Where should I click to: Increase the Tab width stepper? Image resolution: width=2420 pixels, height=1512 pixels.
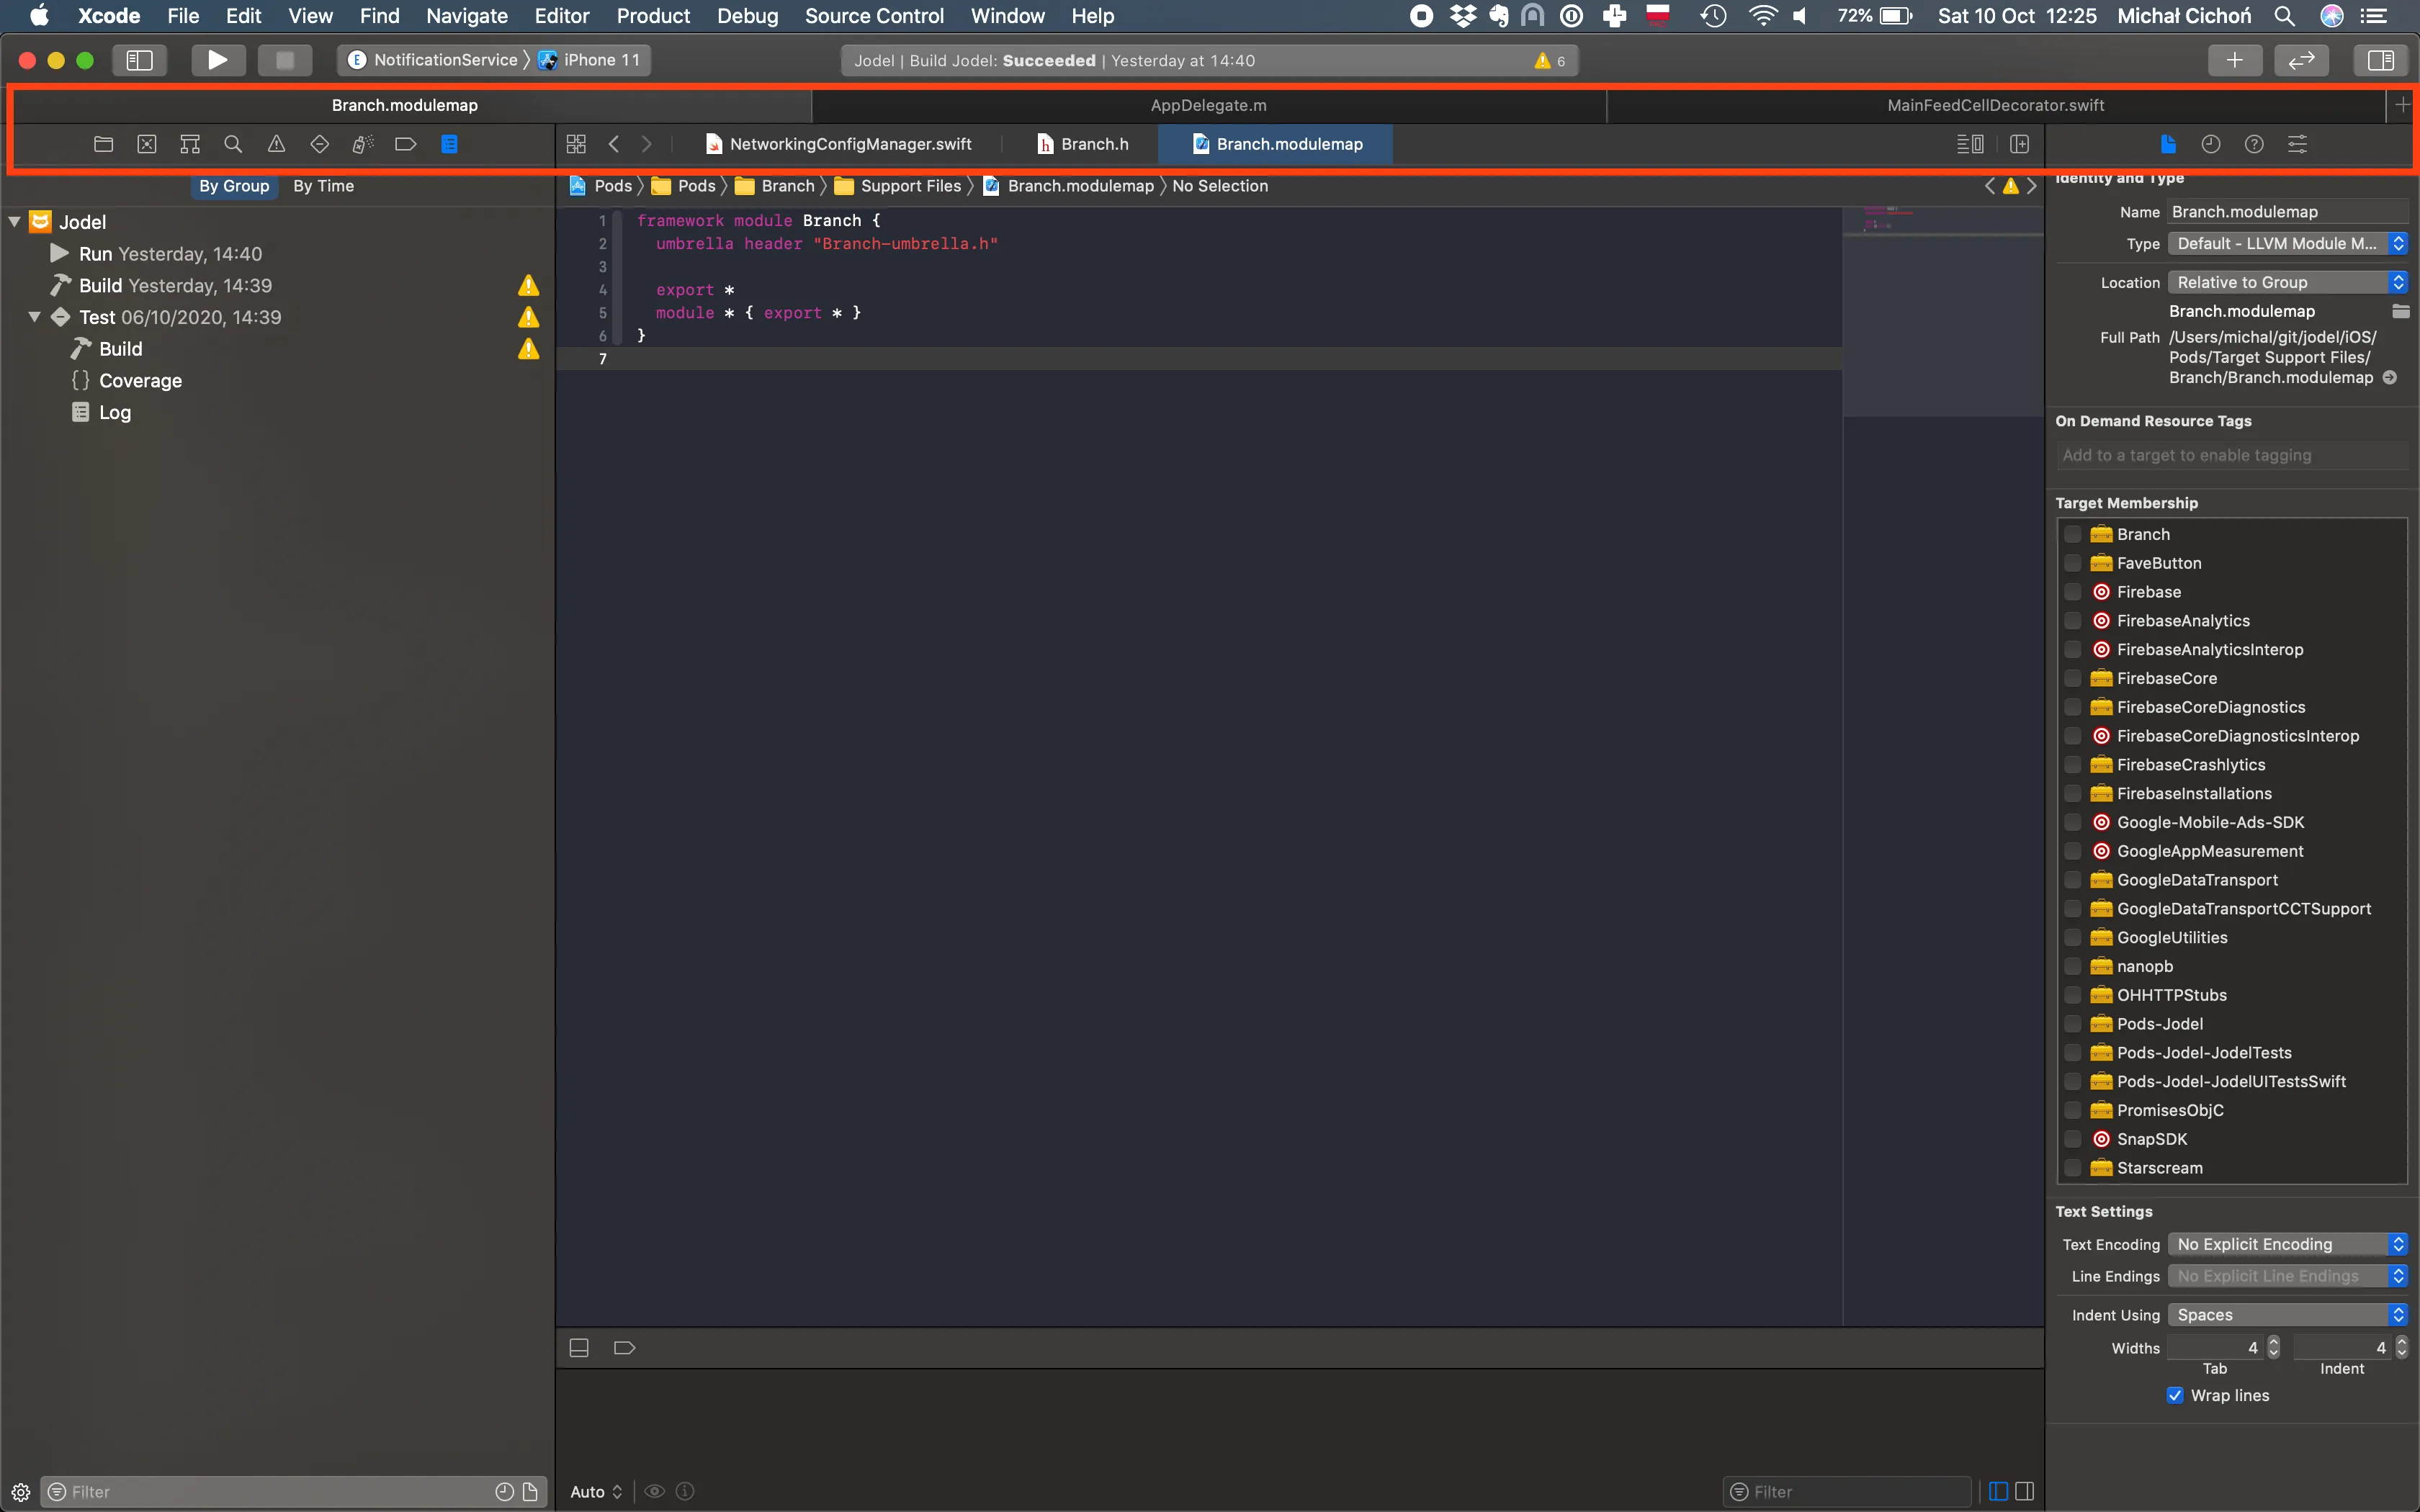pos(2273,1341)
